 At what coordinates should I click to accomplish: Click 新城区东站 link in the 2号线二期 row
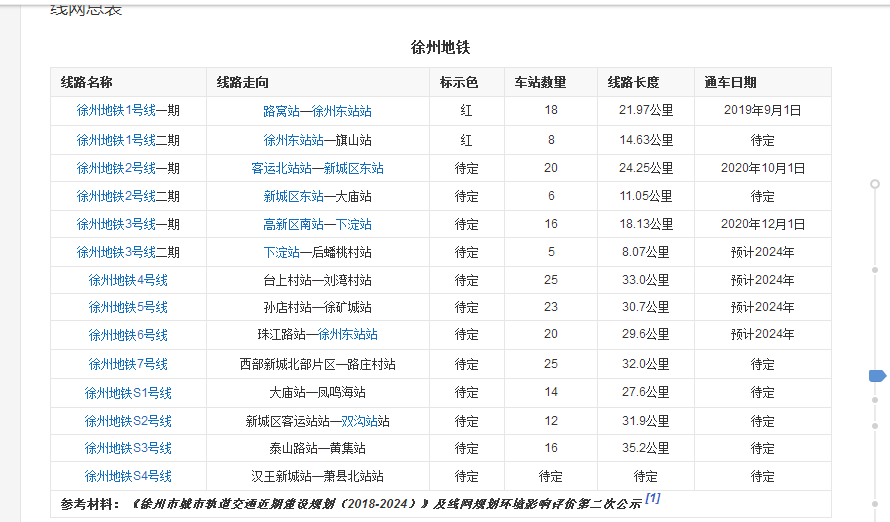tap(293, 196)
